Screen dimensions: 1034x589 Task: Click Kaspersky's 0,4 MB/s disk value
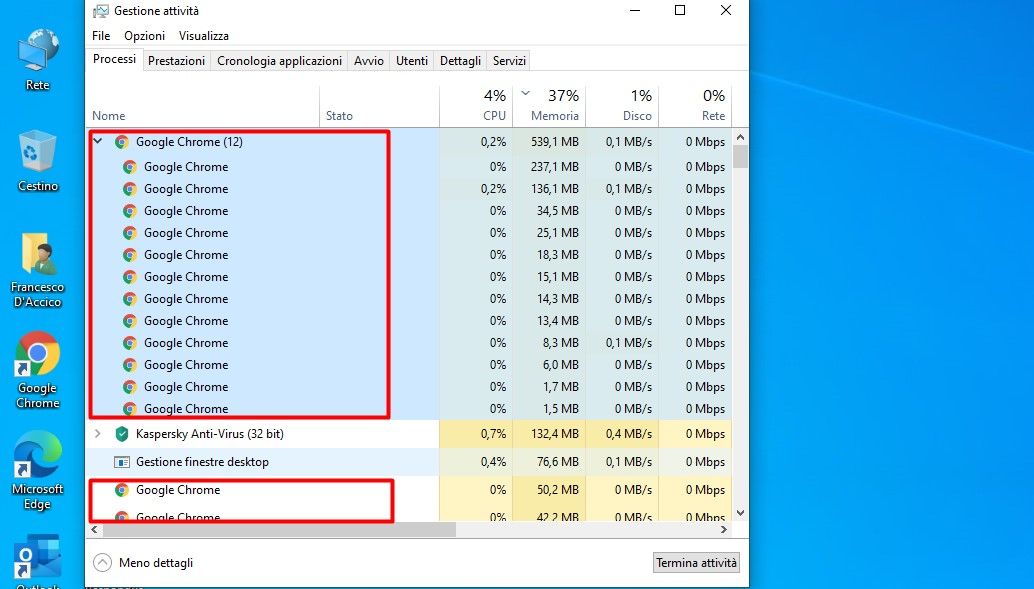pos(628,434)
